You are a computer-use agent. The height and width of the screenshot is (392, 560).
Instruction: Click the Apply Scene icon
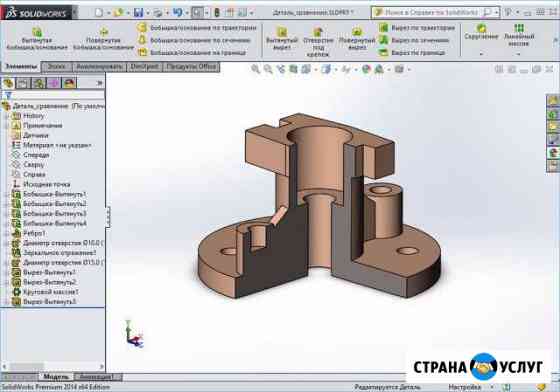379,69
